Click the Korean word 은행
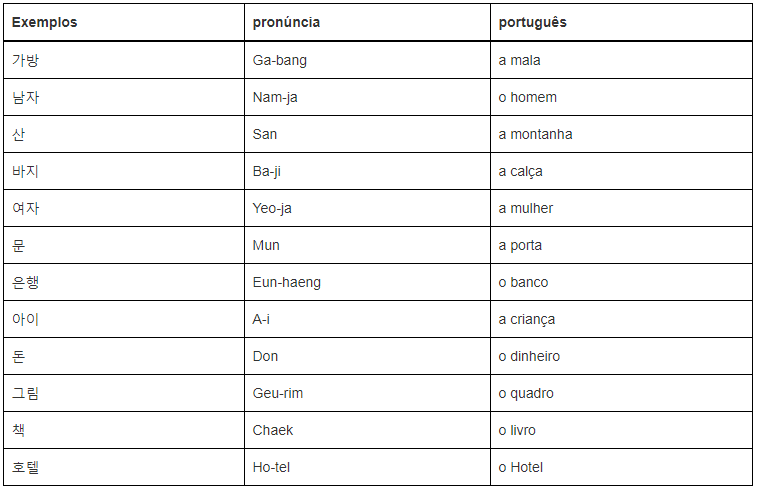The width and height of the screenshot is (758, 489). pyautogui.click(x=26, y=282)
